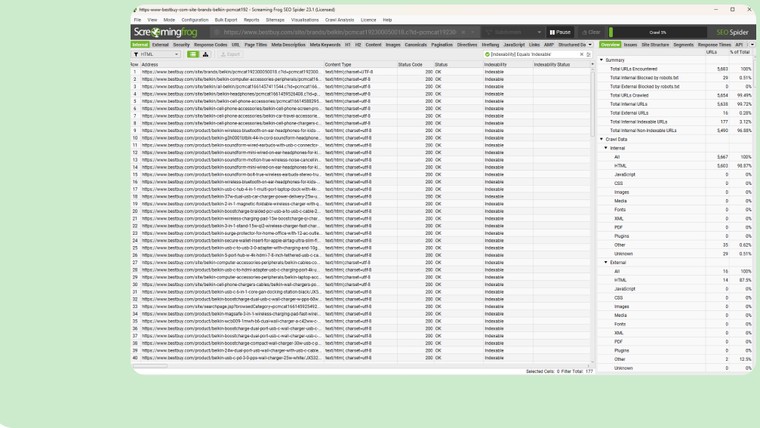Viewport: 760px width, 428px height.
Task: Switch to list view icon
Action: [x=193, y=54]
